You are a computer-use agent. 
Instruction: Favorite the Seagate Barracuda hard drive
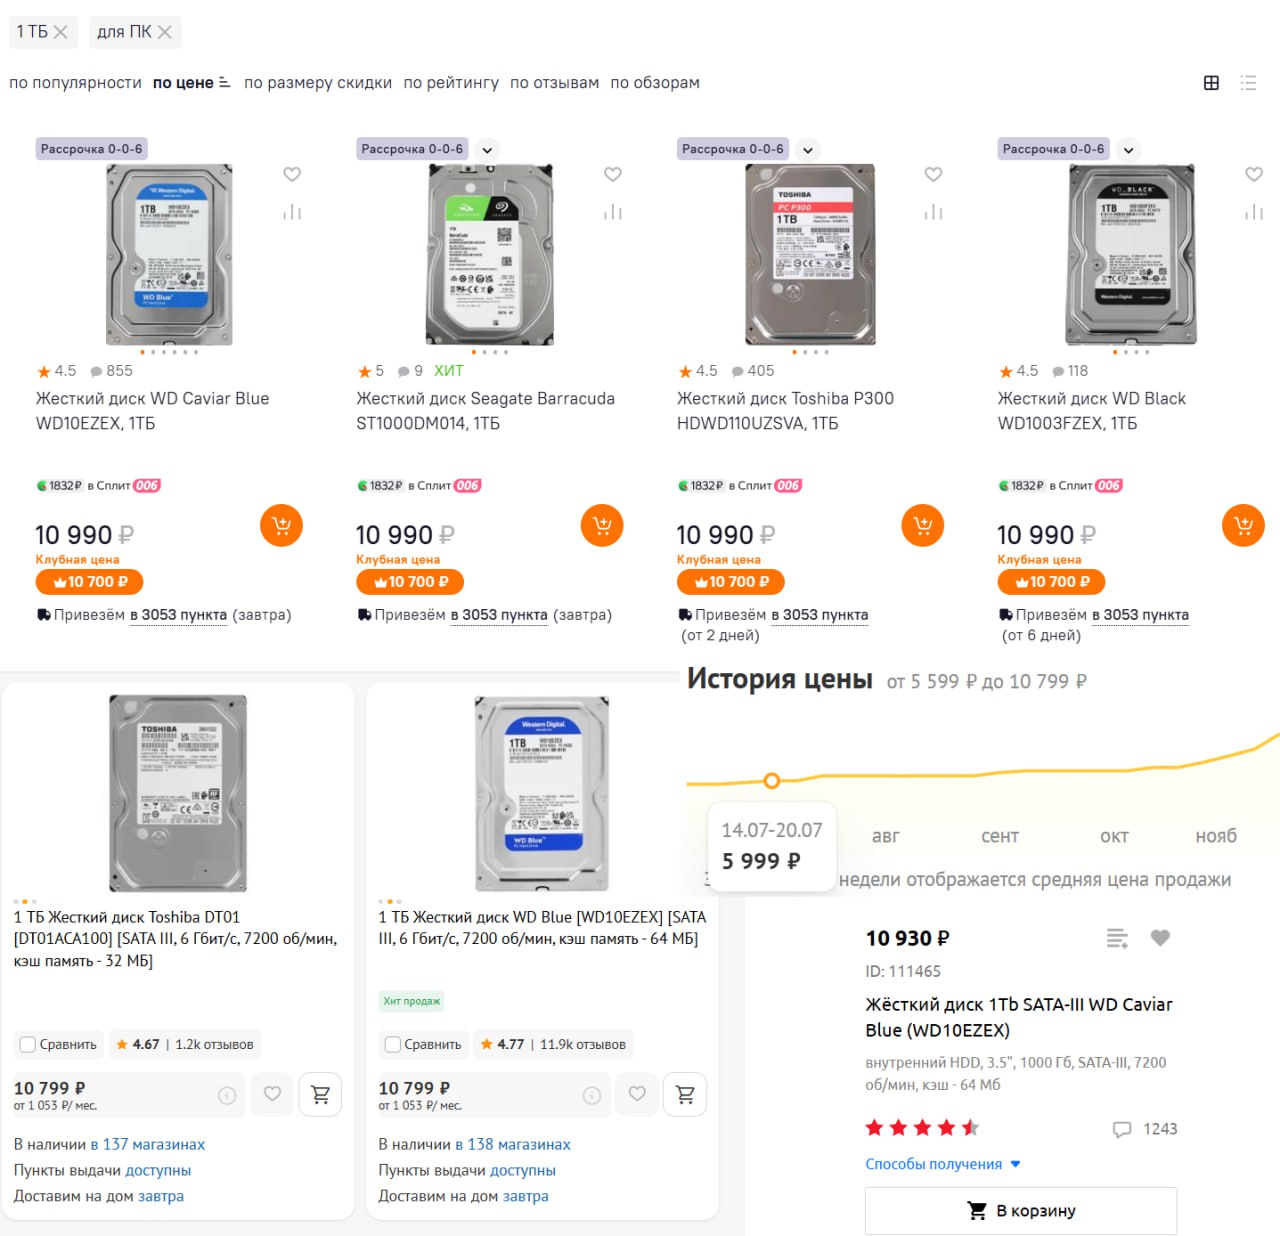pyautogui.click(x=613, y=174)
